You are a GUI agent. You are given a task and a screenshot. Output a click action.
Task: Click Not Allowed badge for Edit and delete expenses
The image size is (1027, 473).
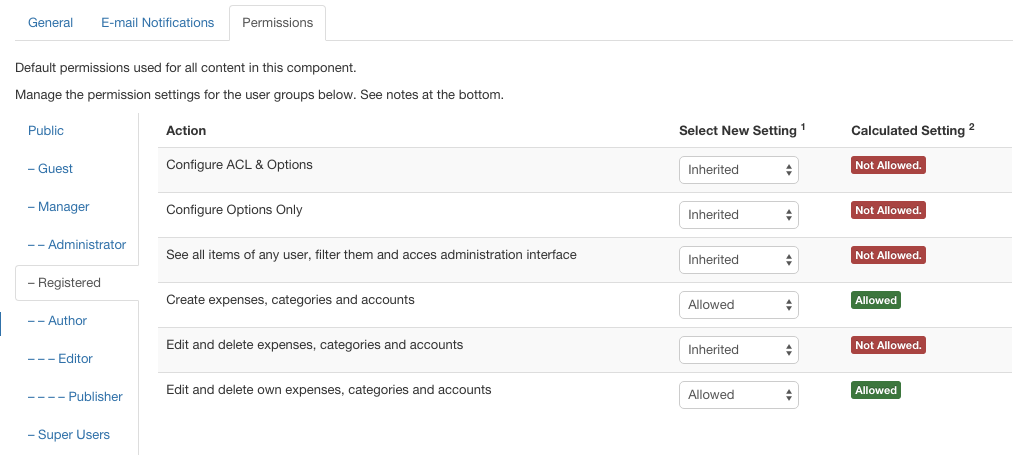click(888, 345)
